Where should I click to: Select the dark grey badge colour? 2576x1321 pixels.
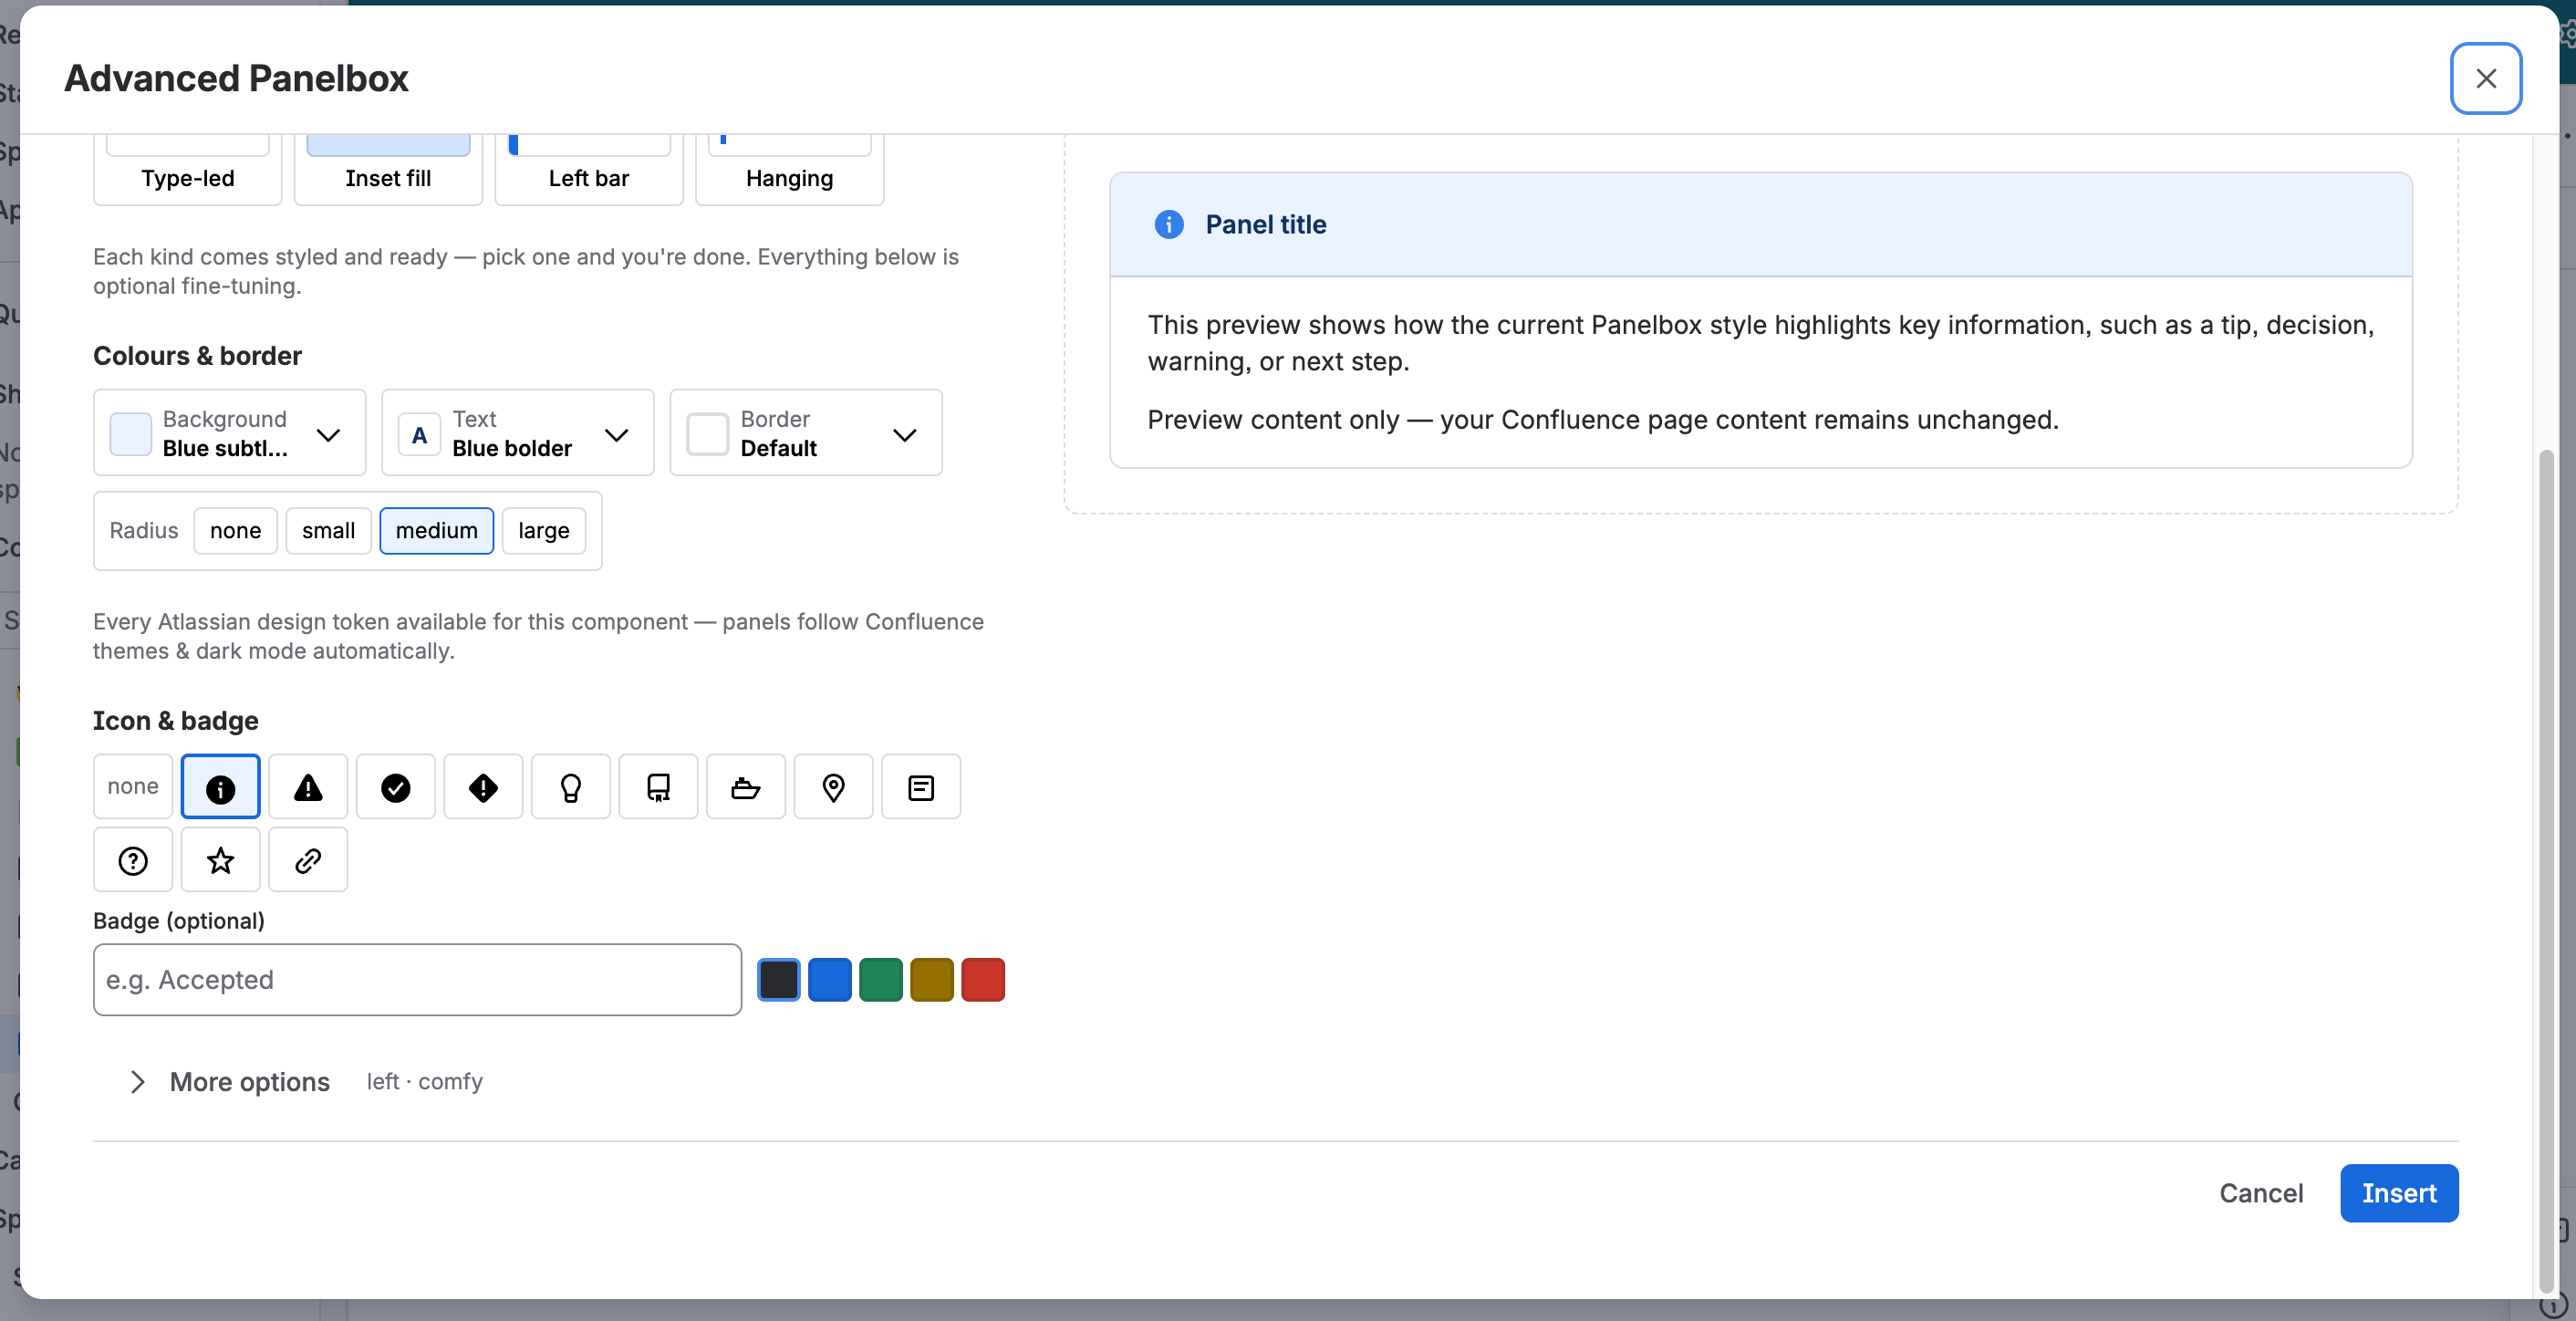coord(778,980)
